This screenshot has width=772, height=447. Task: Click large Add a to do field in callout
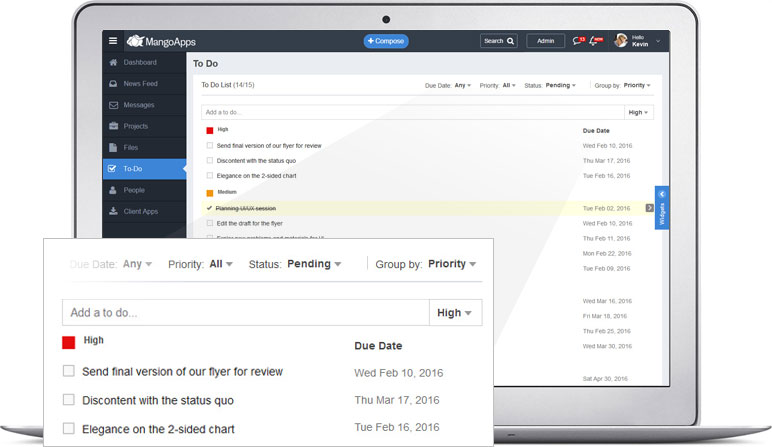click(x=246, y=313)
